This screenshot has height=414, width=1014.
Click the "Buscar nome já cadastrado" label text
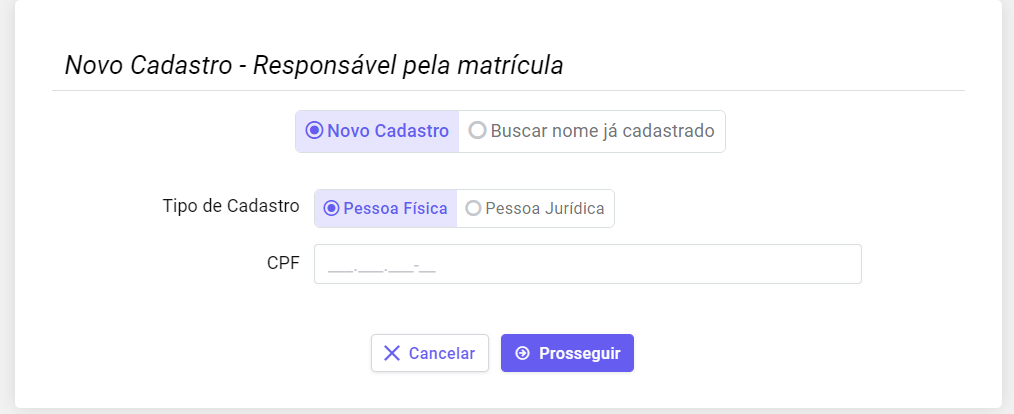(602, 131)
